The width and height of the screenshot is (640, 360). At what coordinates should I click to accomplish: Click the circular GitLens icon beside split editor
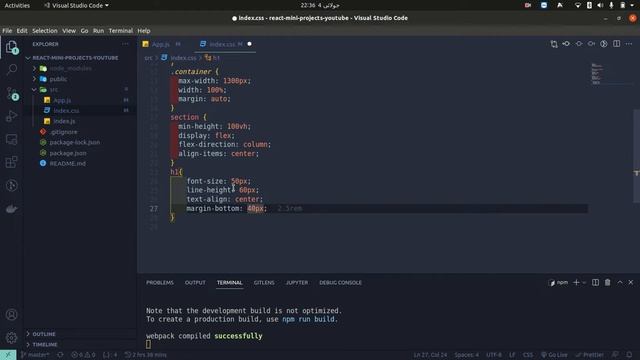pyautogui.click(x=604, y=44)
